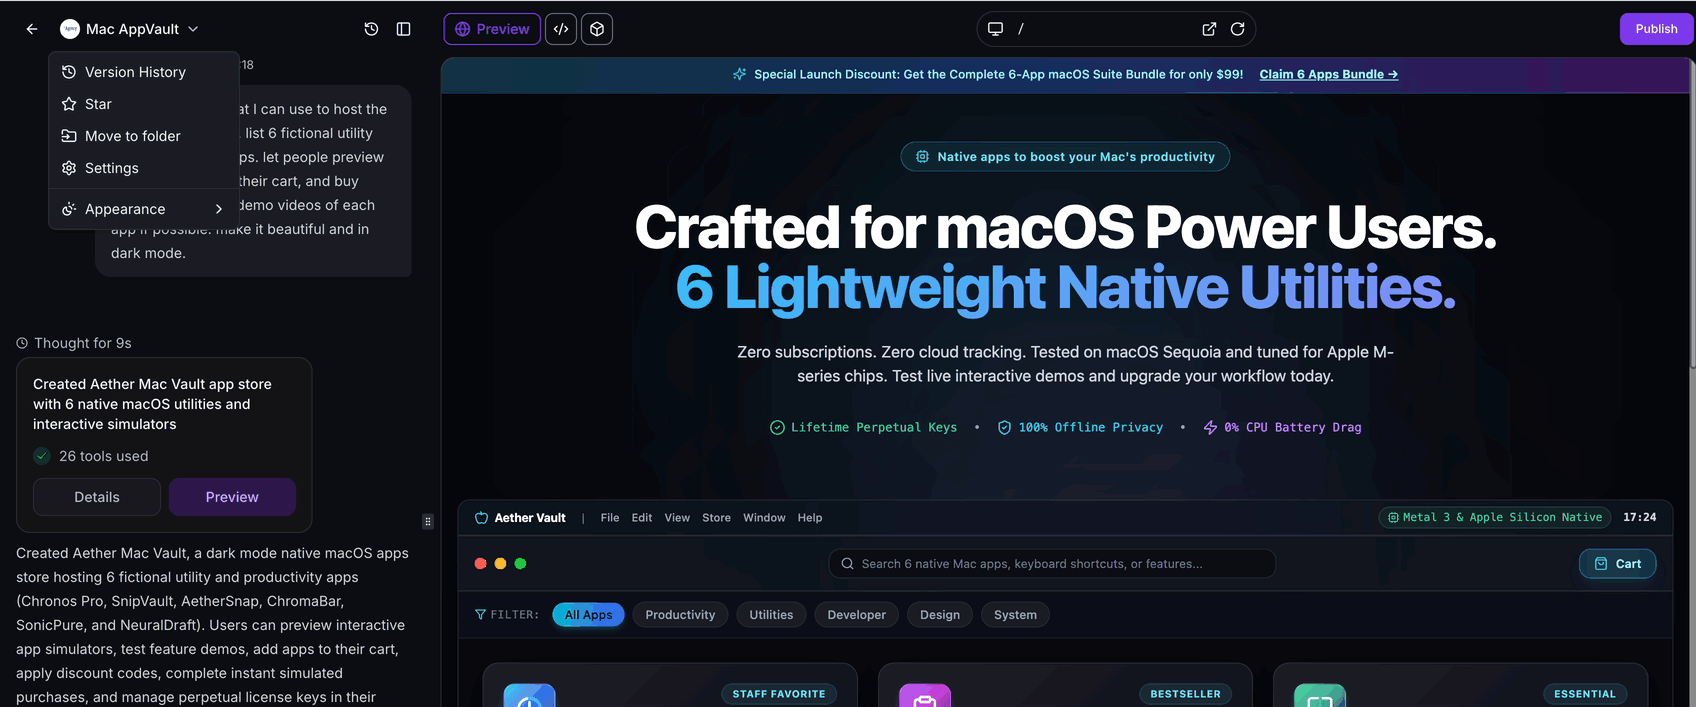Open Settings from the project menu
Screen dimensions: 1696x707
coord(144,168)
